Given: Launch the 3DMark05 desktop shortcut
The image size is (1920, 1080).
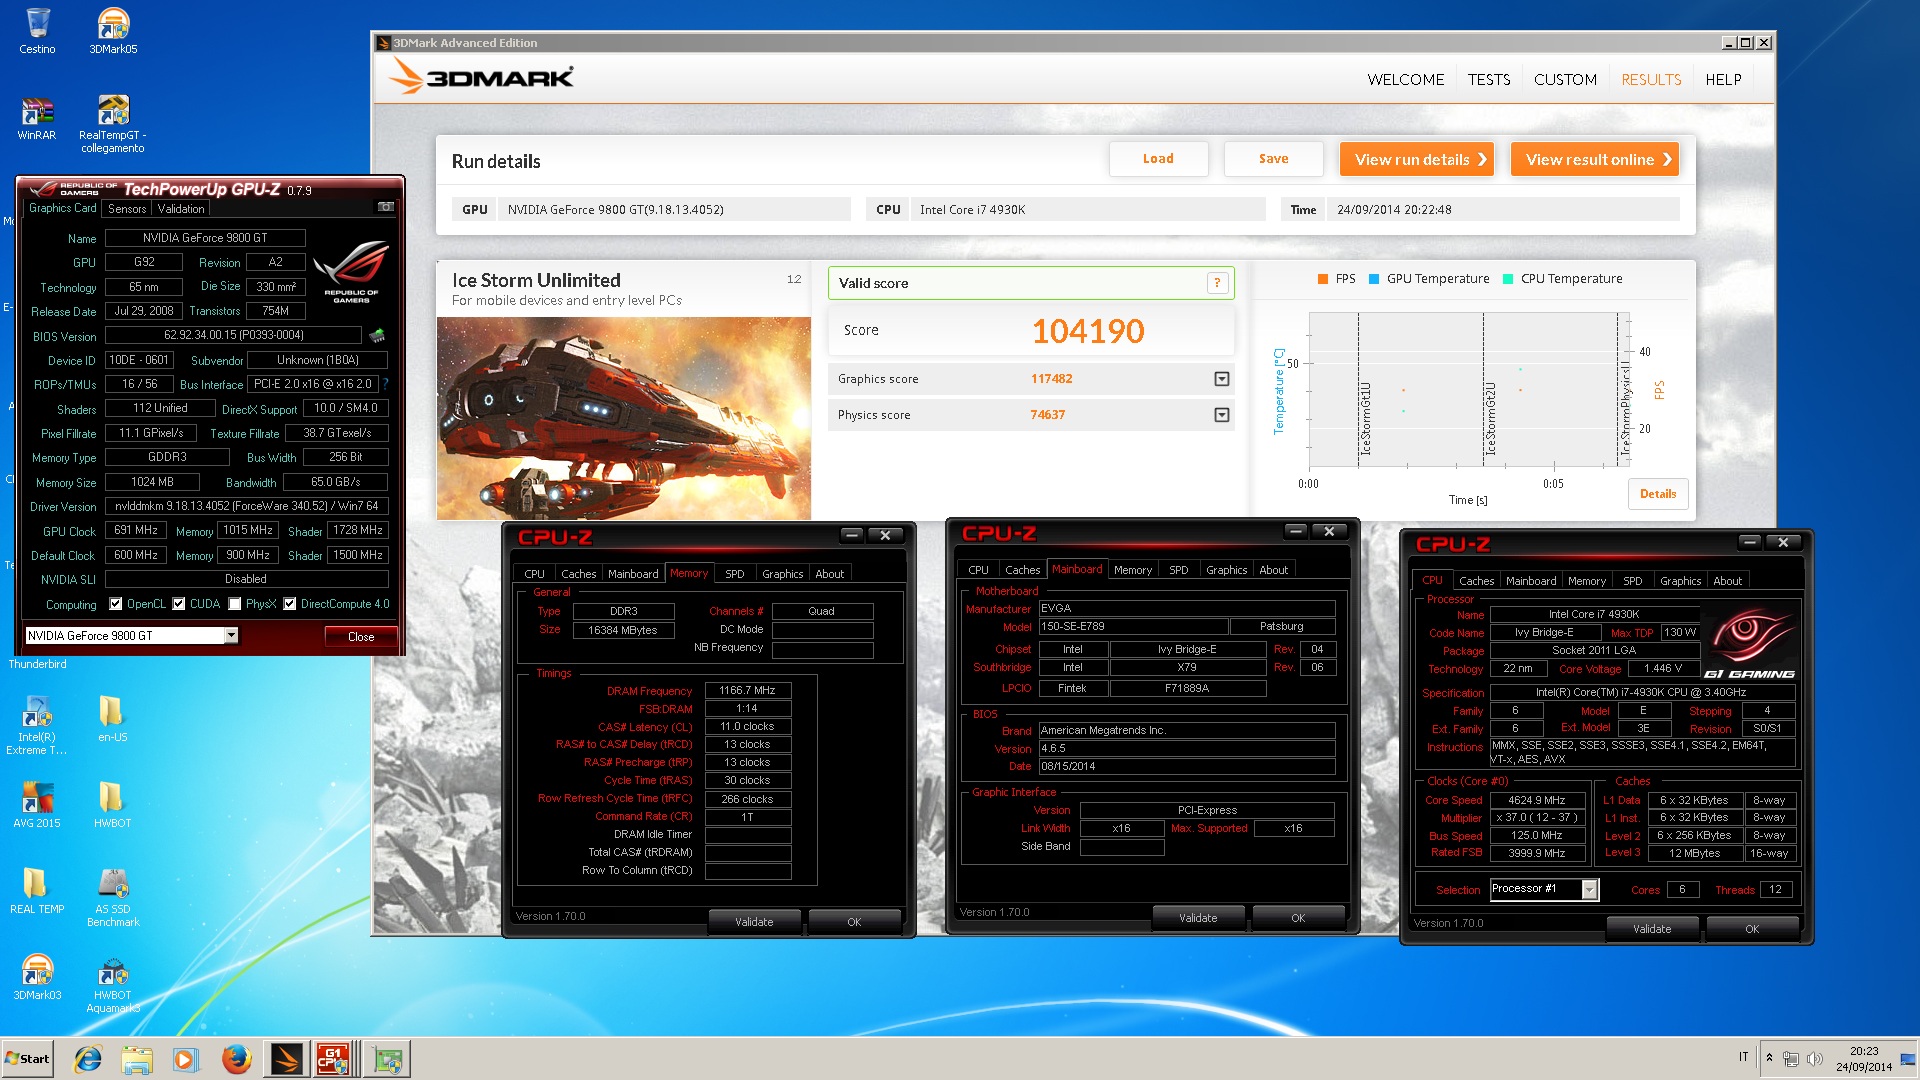Looking at the screenshot, I should pyautogui.click(x=113, y=24).
